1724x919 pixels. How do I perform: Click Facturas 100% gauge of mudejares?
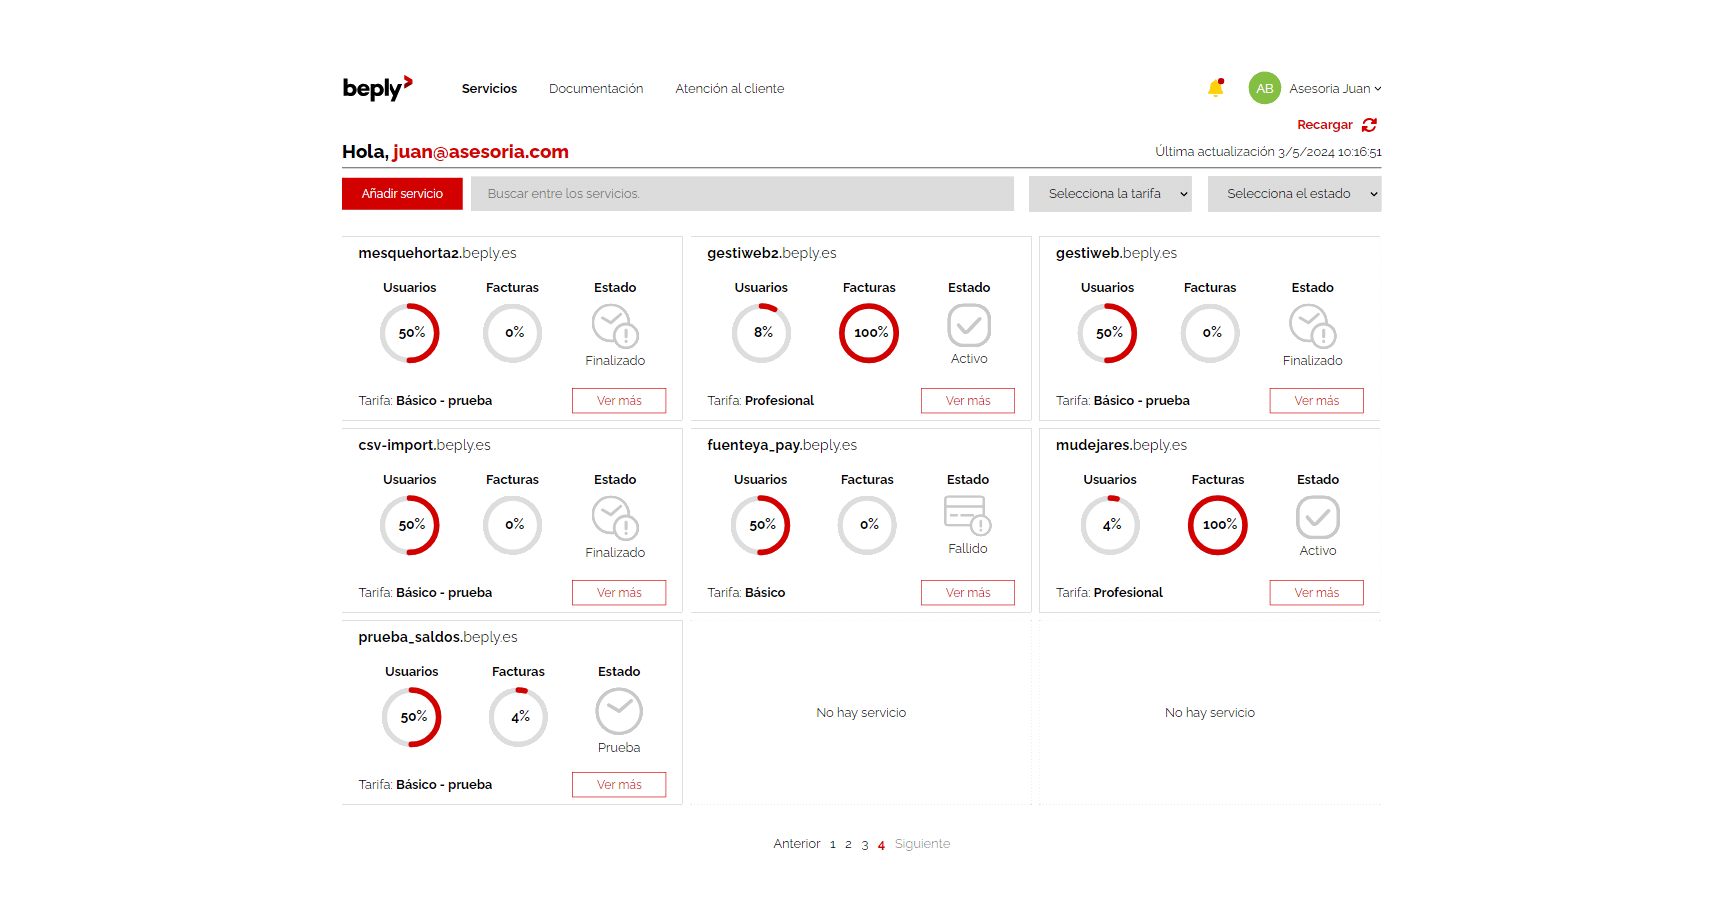(x=1218, y=525)
